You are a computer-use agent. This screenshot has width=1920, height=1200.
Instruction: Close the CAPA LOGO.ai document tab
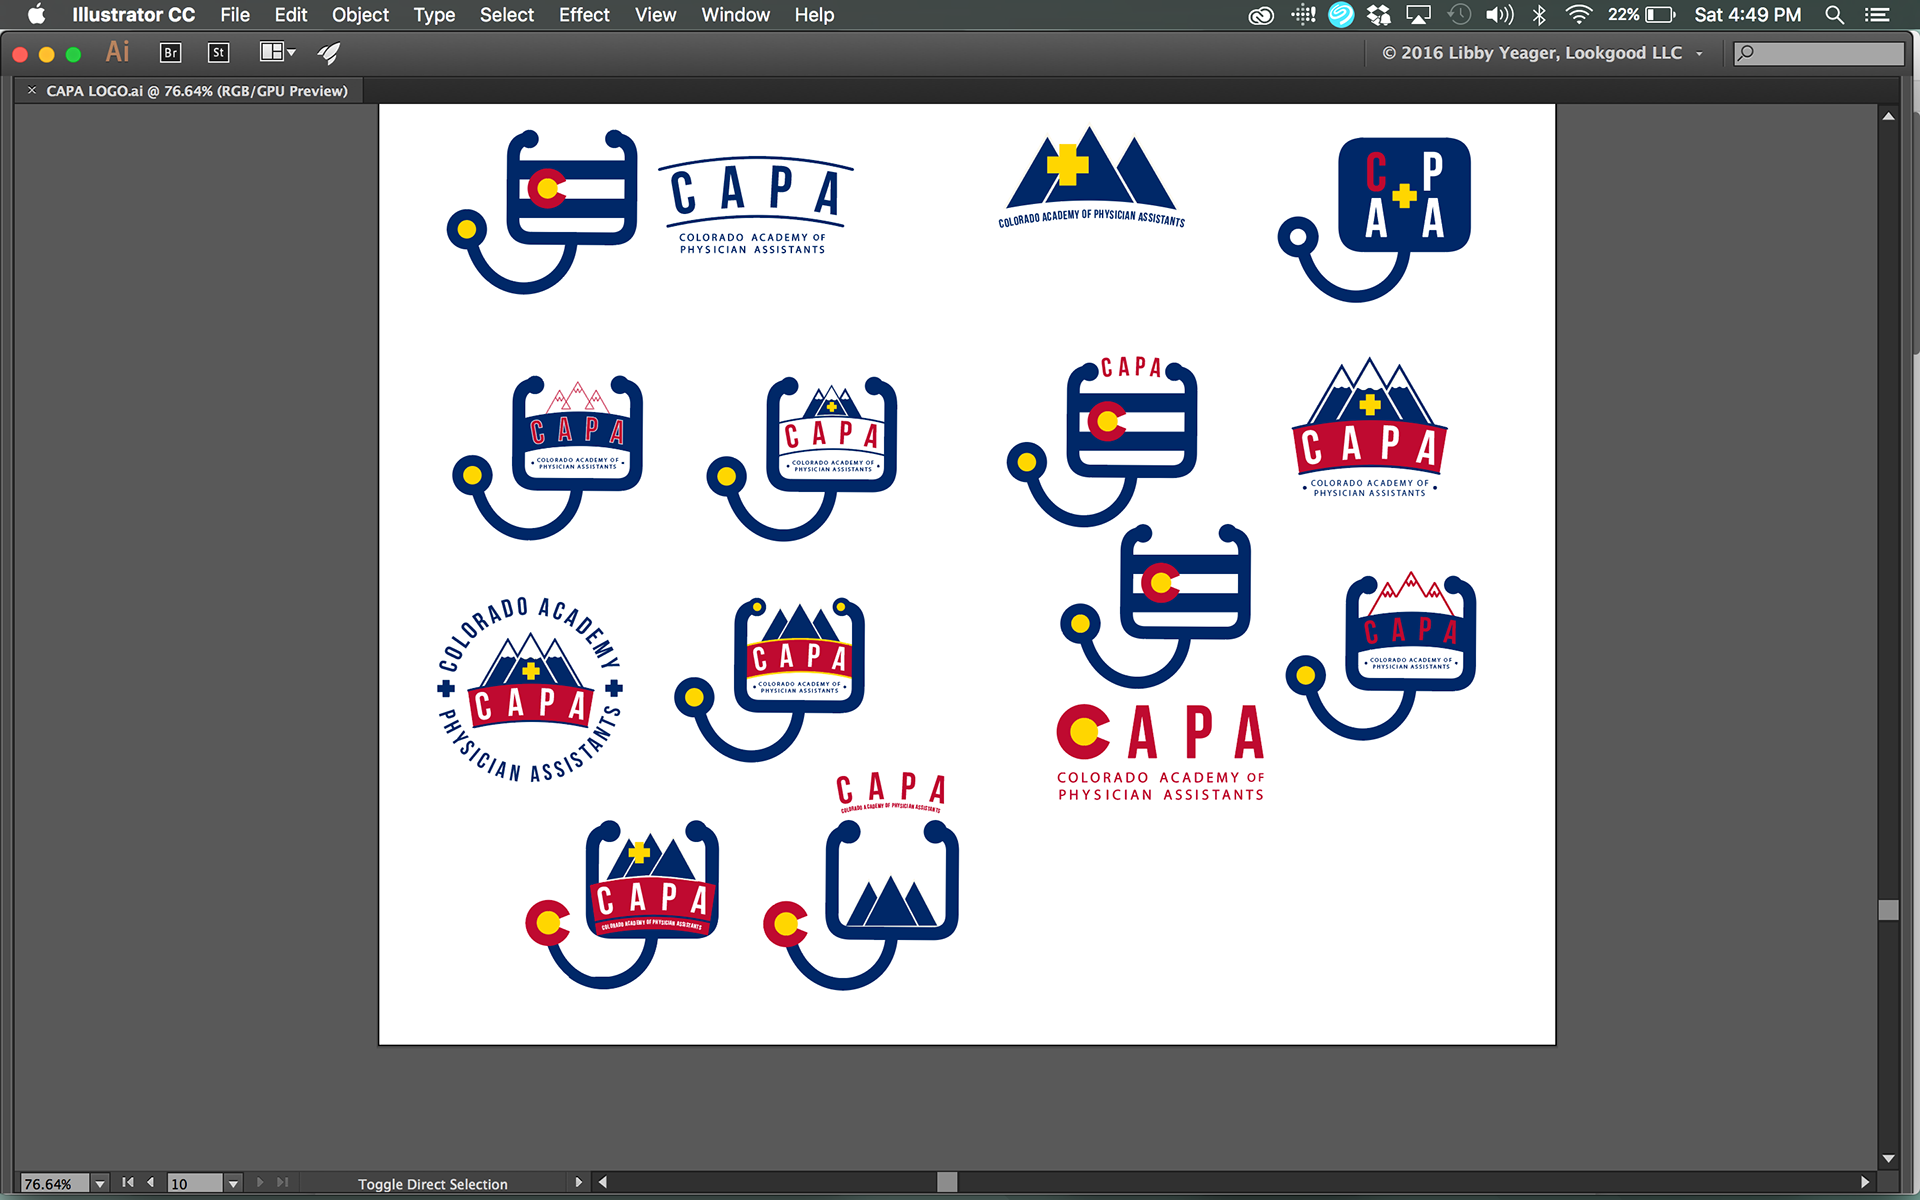32,91
